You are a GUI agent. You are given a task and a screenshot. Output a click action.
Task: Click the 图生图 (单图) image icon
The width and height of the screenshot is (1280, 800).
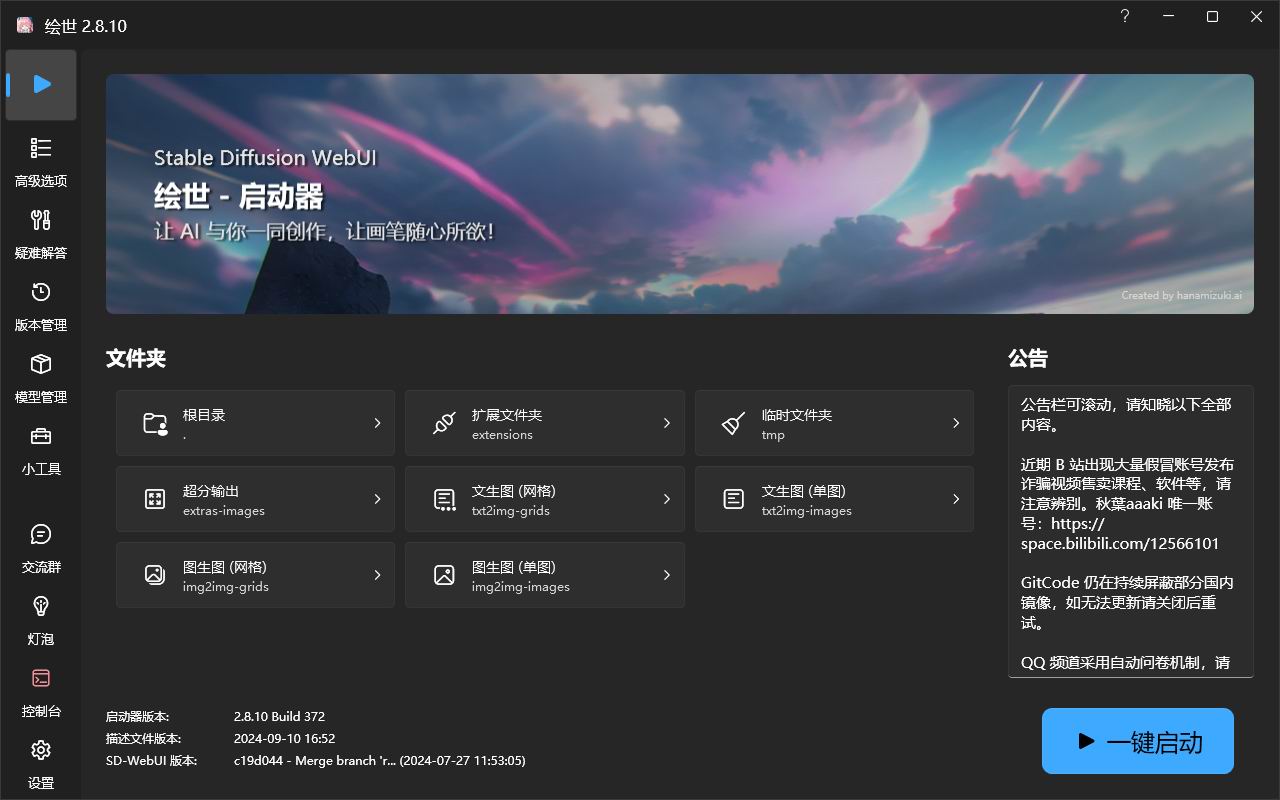point(444,575)
